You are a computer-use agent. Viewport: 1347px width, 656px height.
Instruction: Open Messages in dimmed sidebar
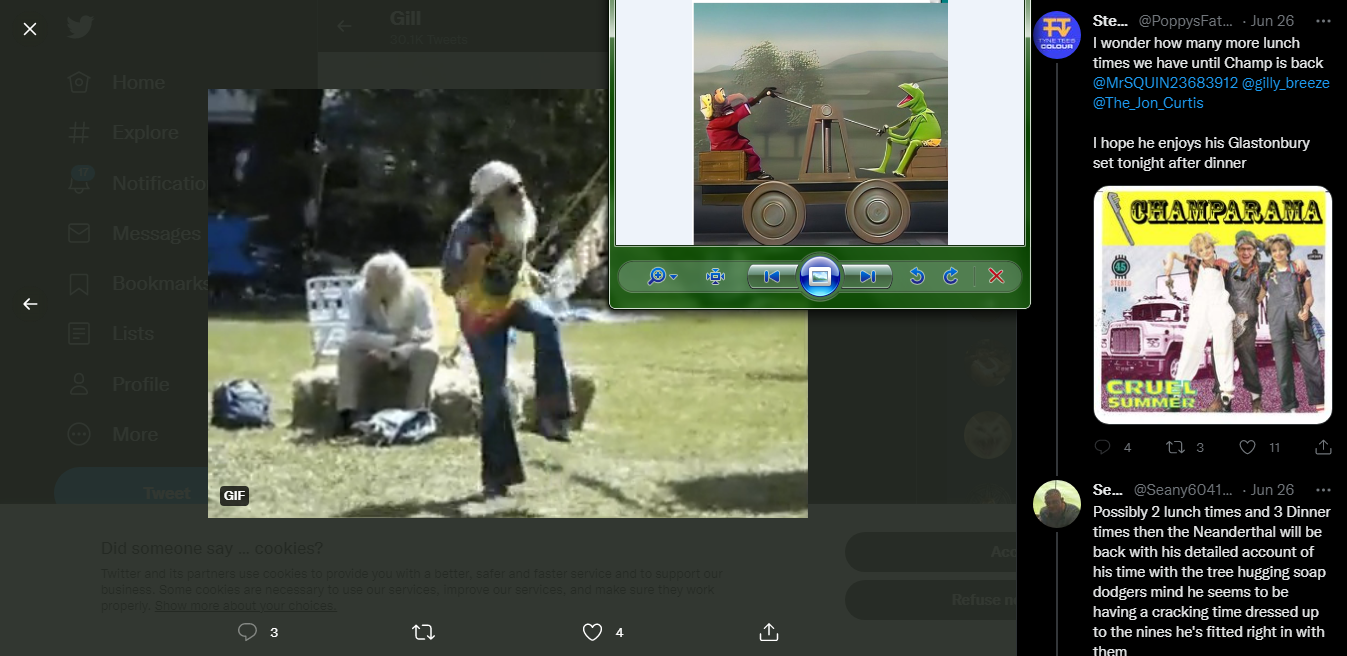(134, 233)
